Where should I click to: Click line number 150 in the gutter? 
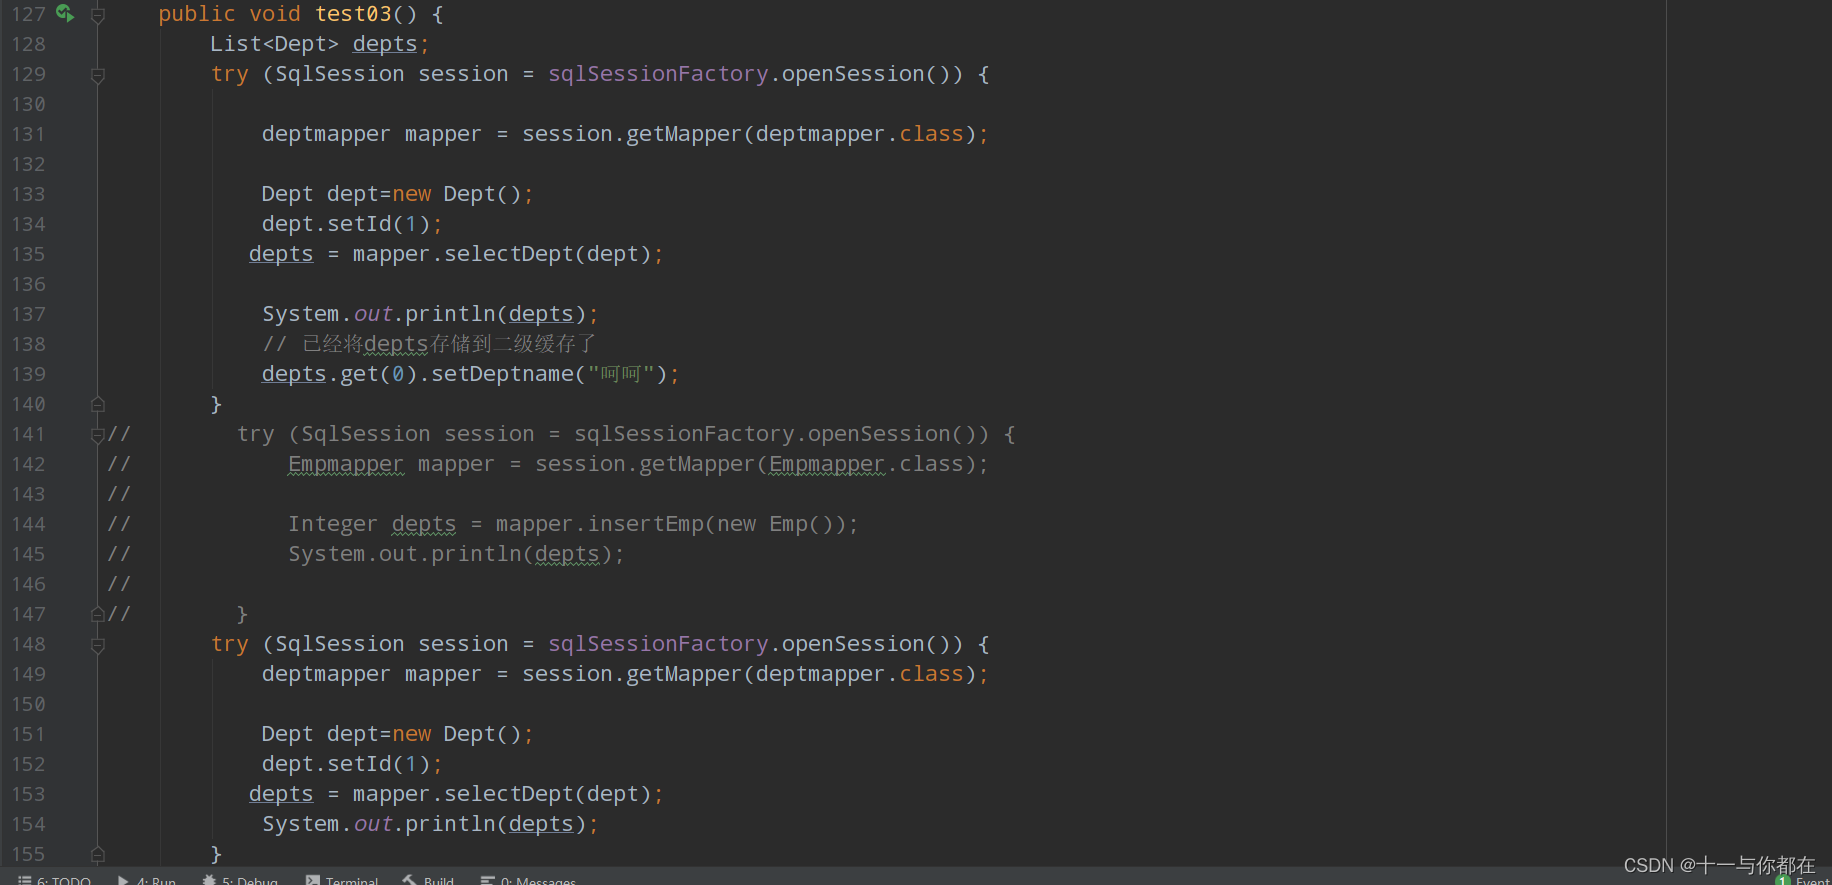(x=29, y=704)
